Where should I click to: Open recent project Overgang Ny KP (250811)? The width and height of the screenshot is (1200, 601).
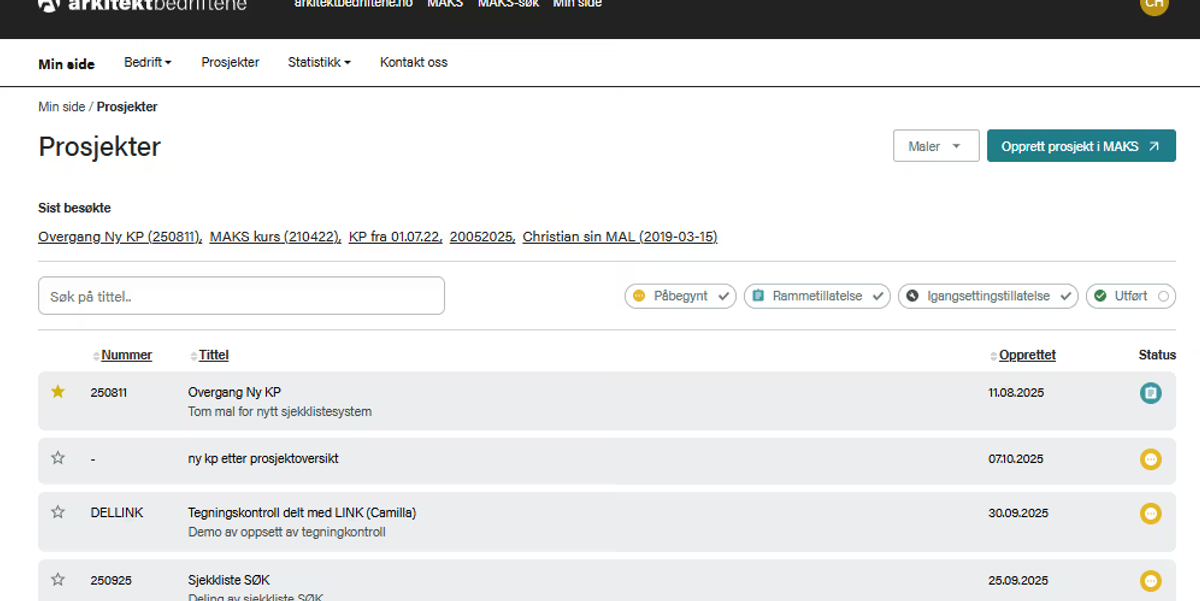coord(120,237)
